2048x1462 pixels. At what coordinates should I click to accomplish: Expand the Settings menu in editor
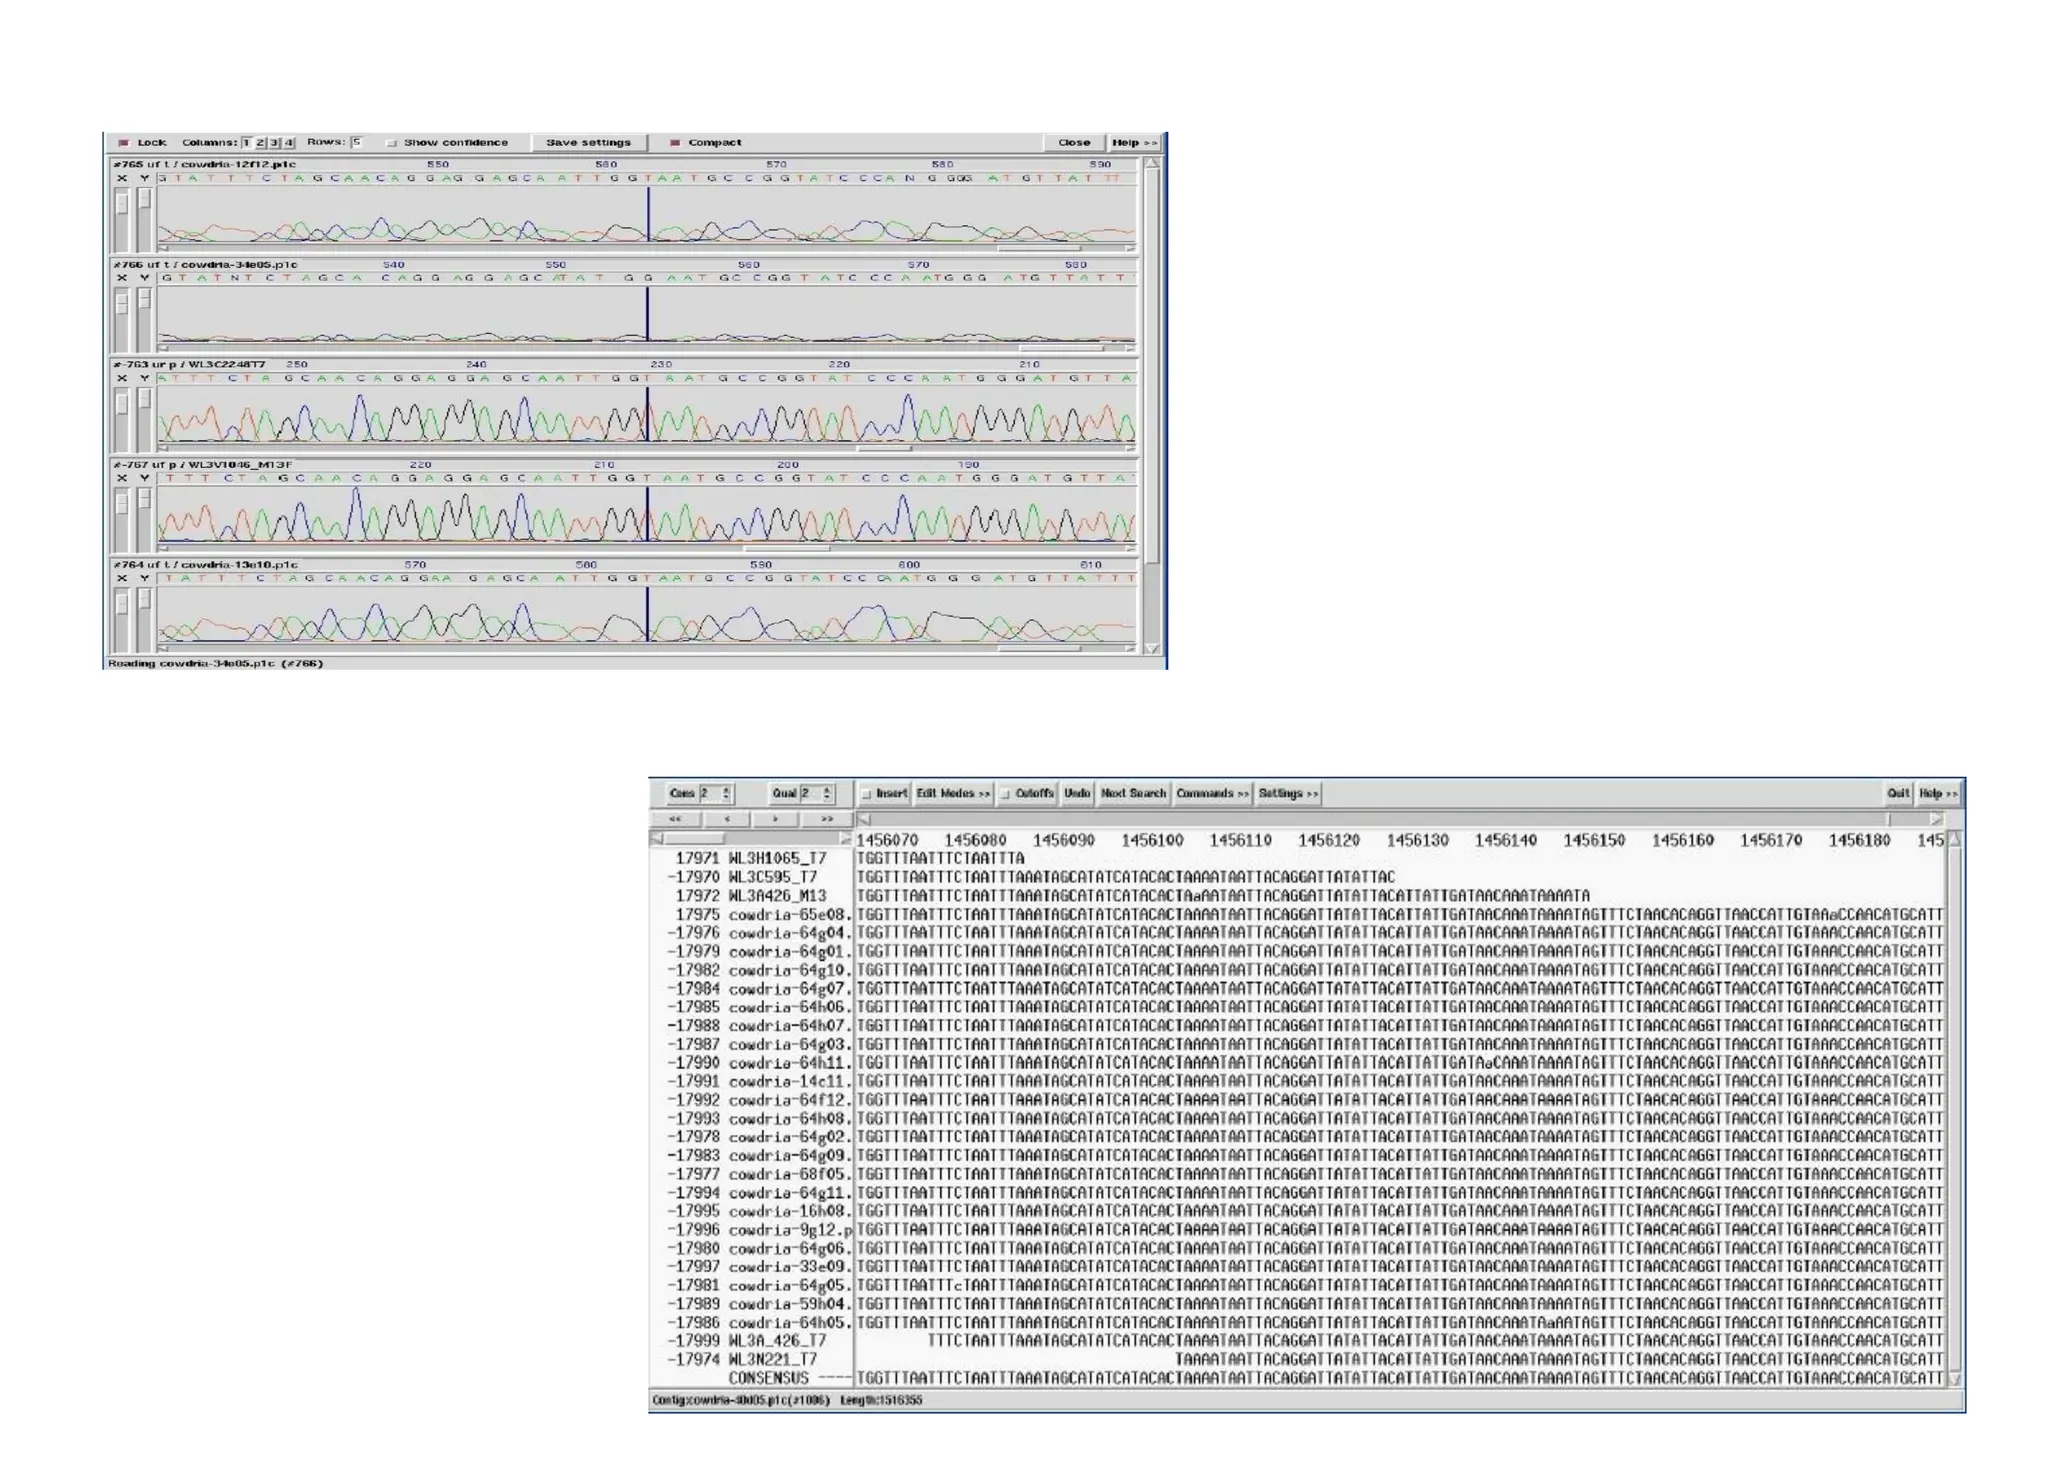click(1288, 794)
